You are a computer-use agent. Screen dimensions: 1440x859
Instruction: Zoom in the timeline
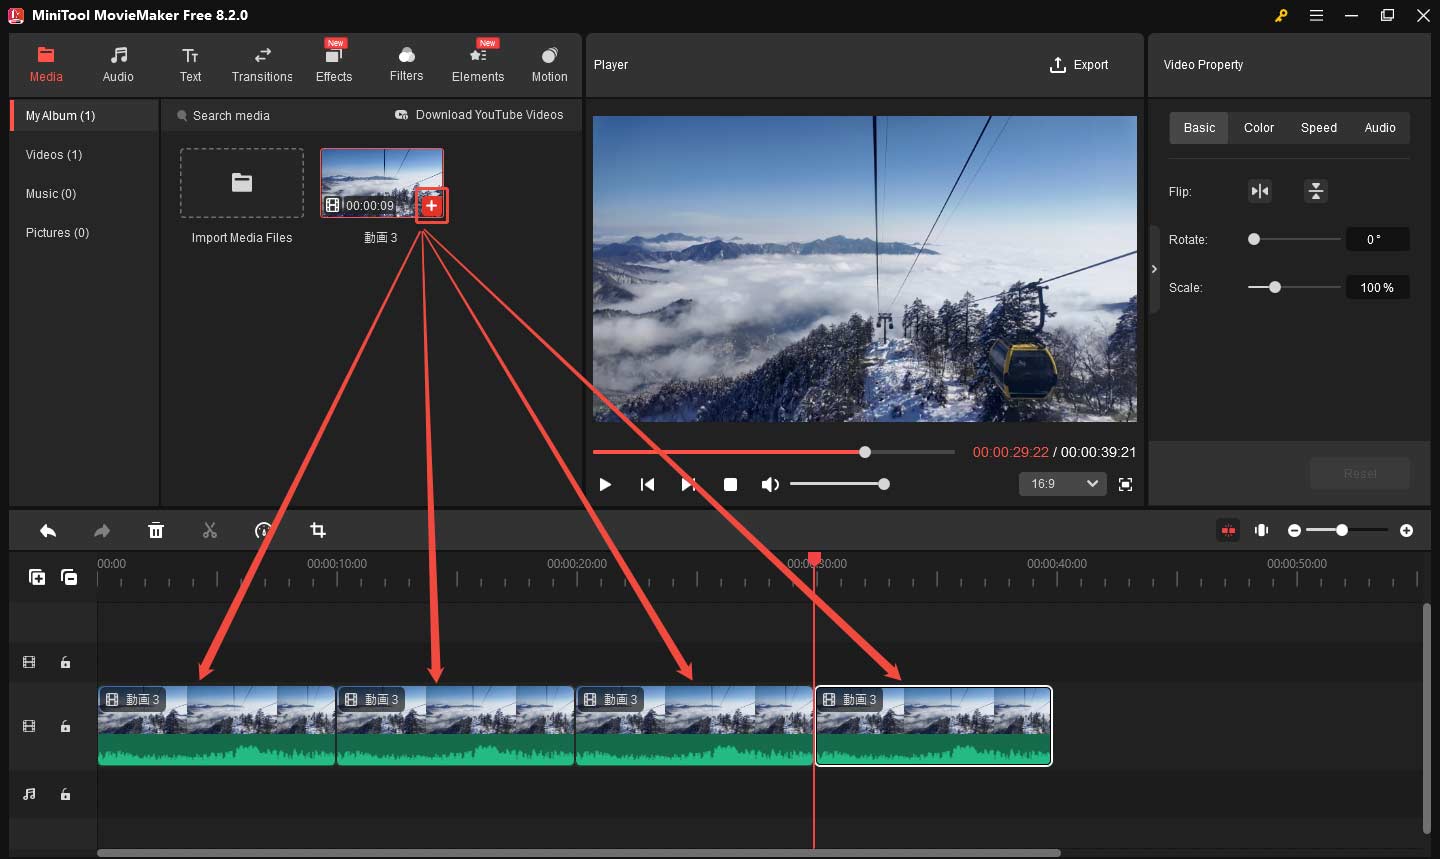1406,530
